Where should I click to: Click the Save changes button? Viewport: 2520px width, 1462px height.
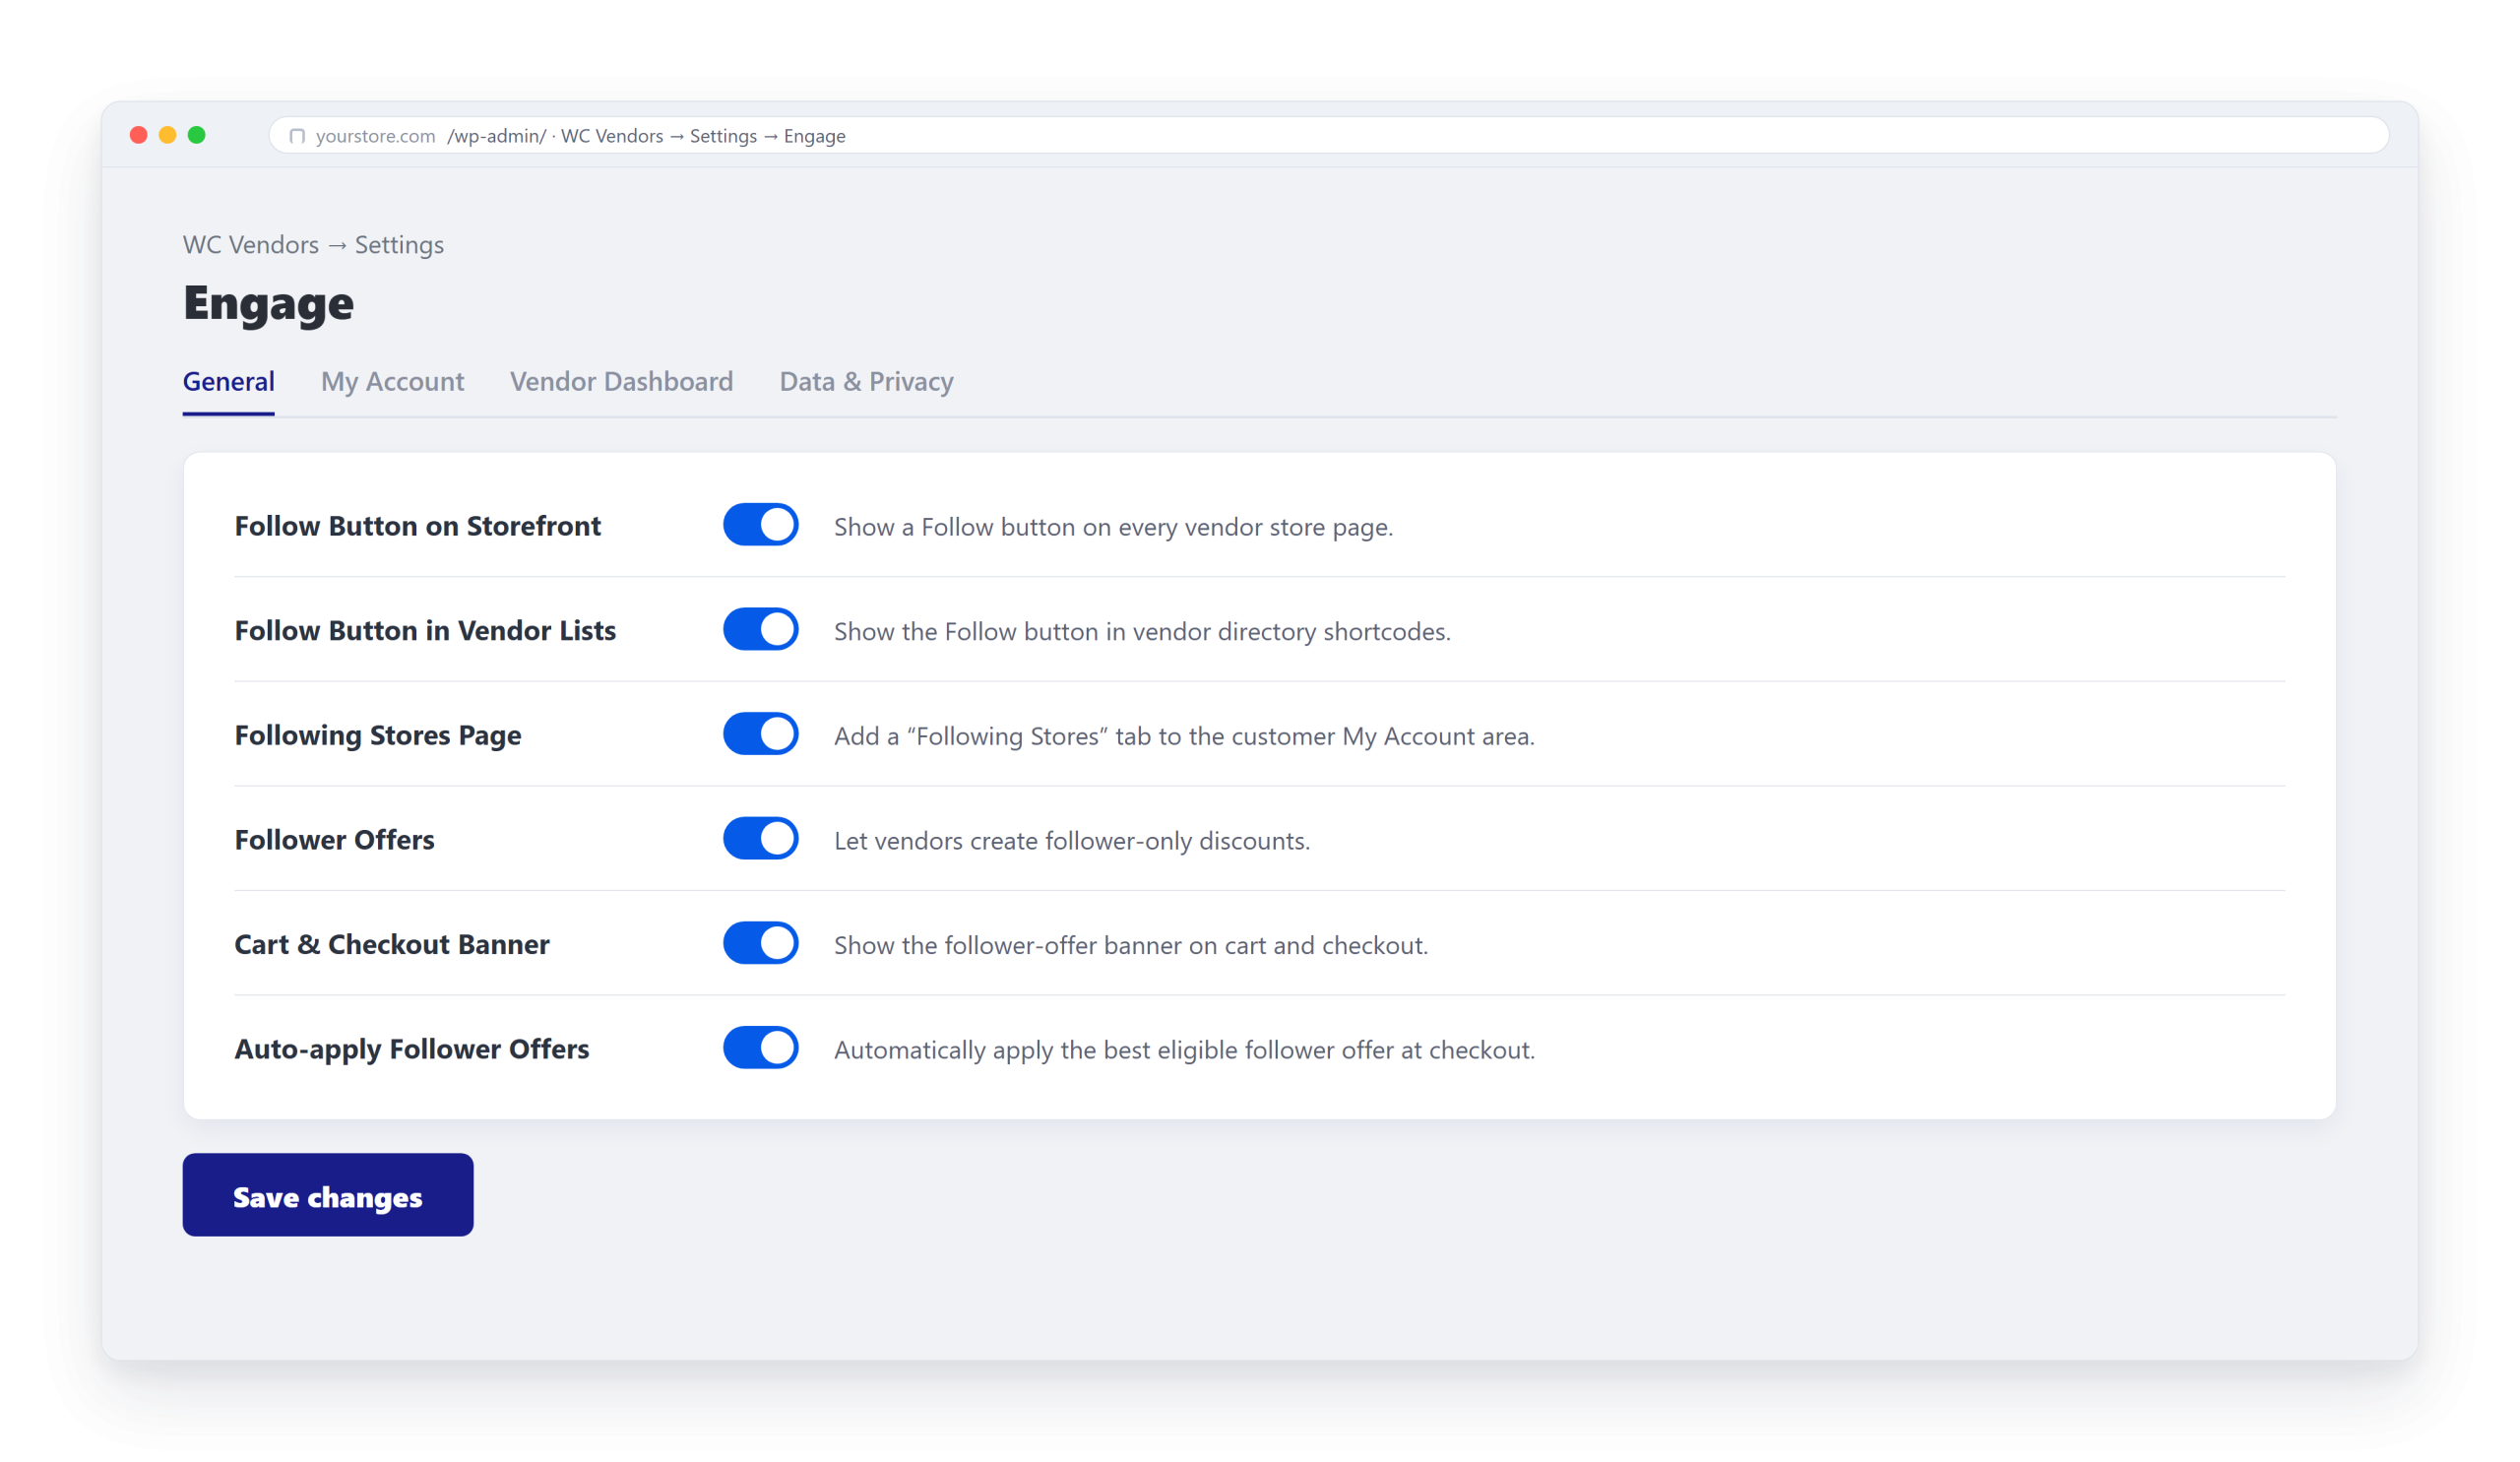(328, 1195)
